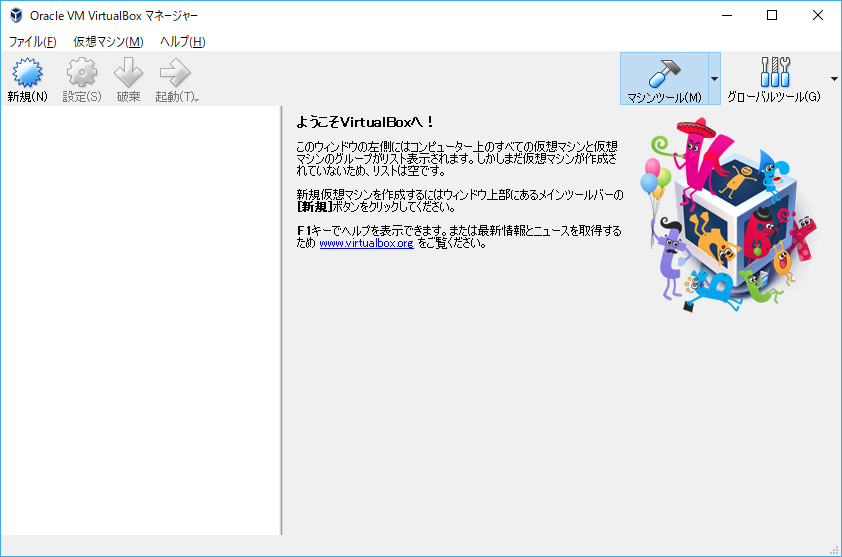
Task: Click the 設定 (Settings) gear icon
Action: pyautogui.click(x=81, y=73)
